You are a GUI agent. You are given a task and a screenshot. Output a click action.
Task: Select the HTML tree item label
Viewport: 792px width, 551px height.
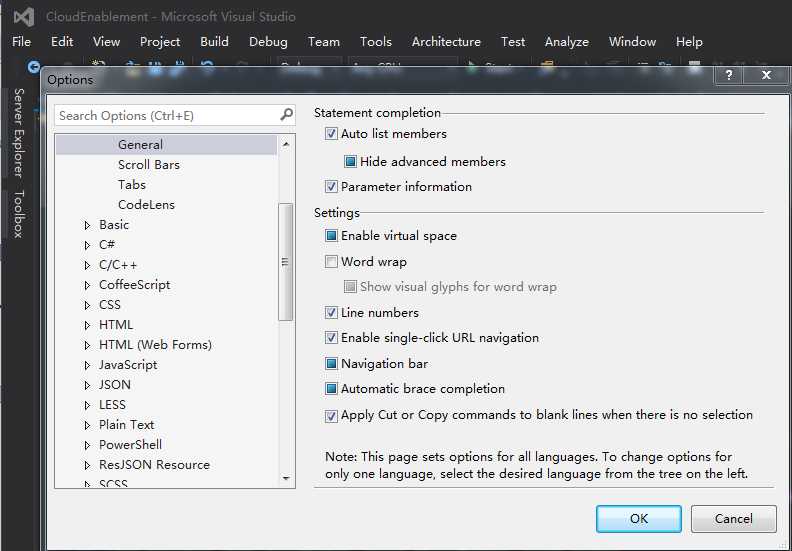(116, 325)
